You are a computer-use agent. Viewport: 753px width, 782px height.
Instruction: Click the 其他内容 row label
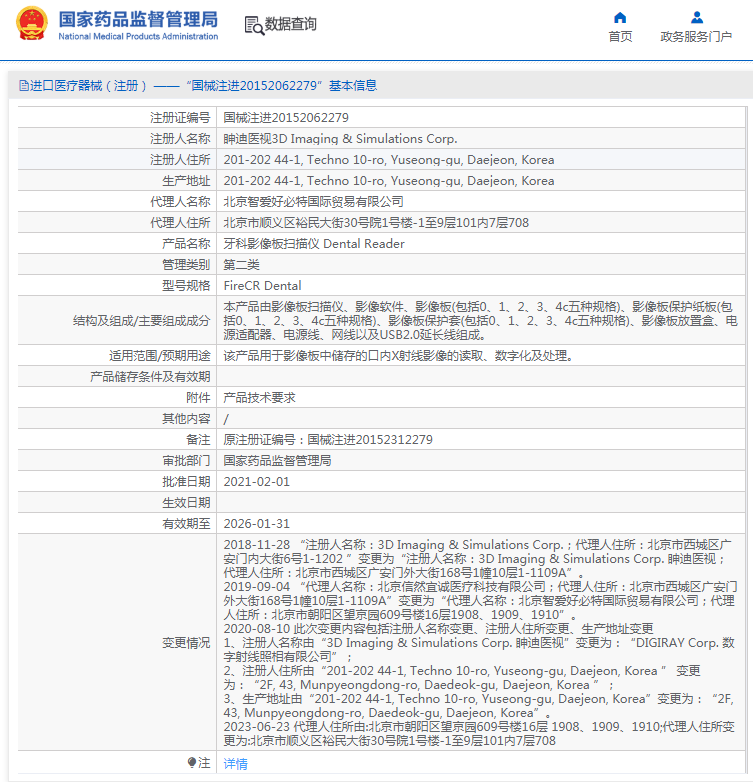(186, 418)
